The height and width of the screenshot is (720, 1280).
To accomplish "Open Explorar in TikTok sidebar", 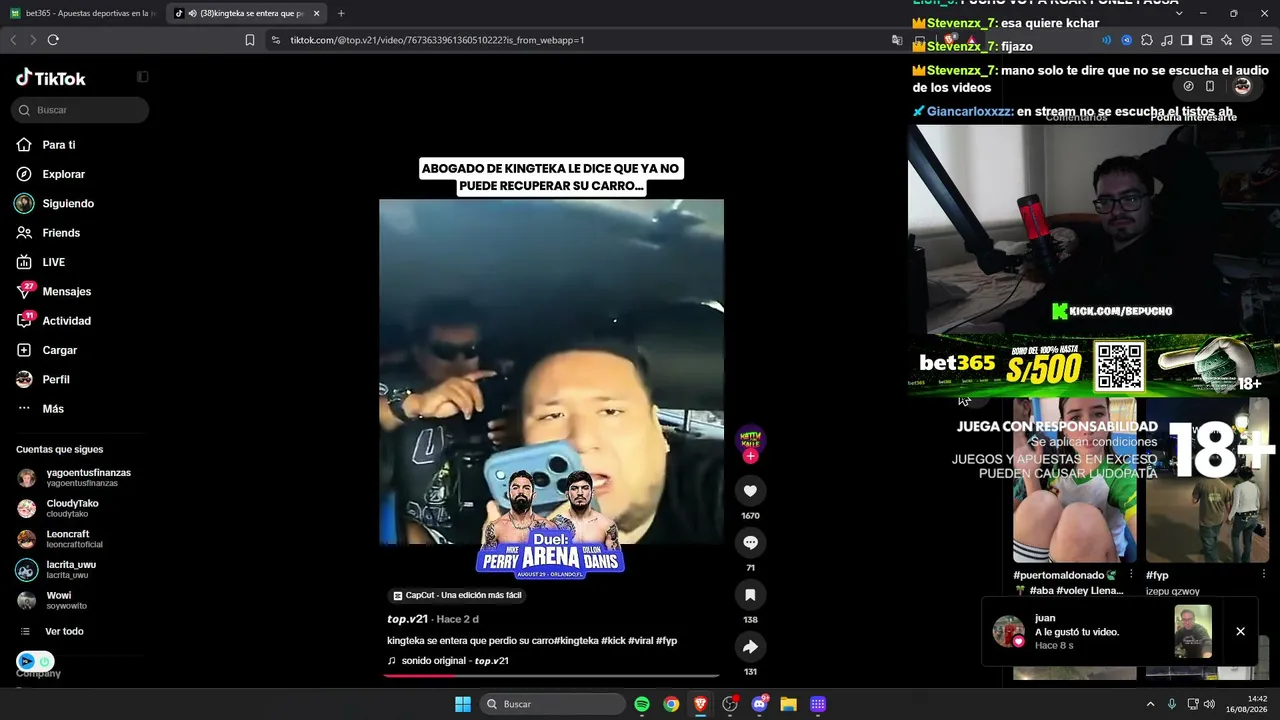I will (x=51, y=174).
